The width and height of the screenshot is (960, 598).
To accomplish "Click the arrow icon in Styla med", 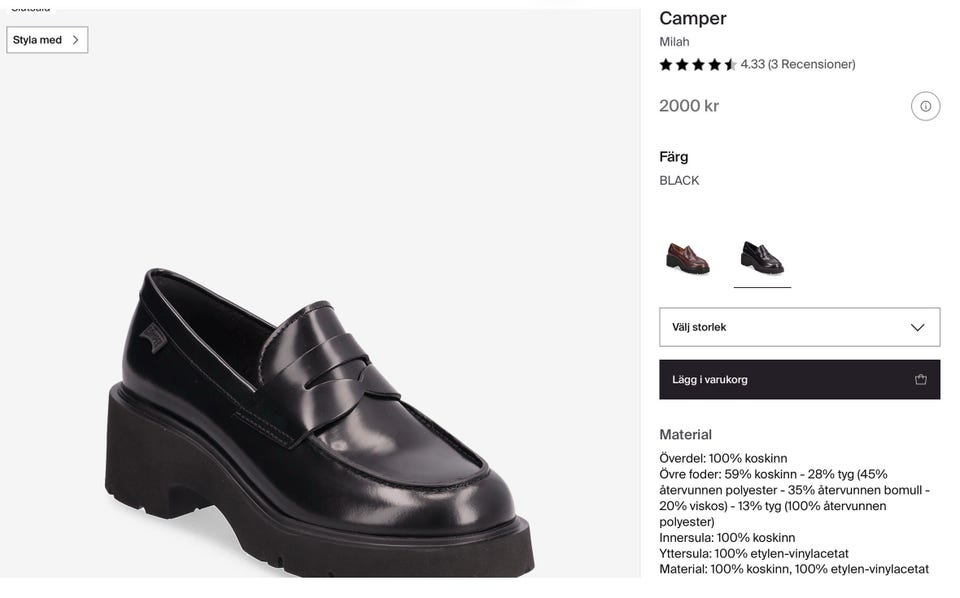I will pyautogui.click(x=75, y=40).
